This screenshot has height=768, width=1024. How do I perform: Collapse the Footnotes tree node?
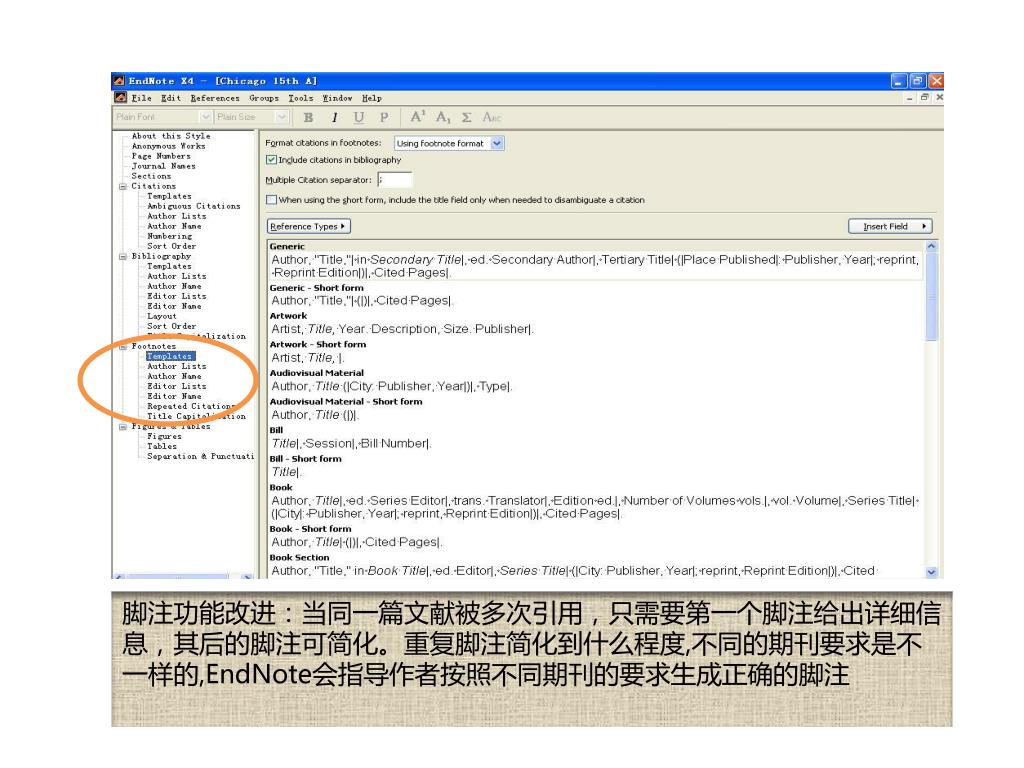[123, 347]
